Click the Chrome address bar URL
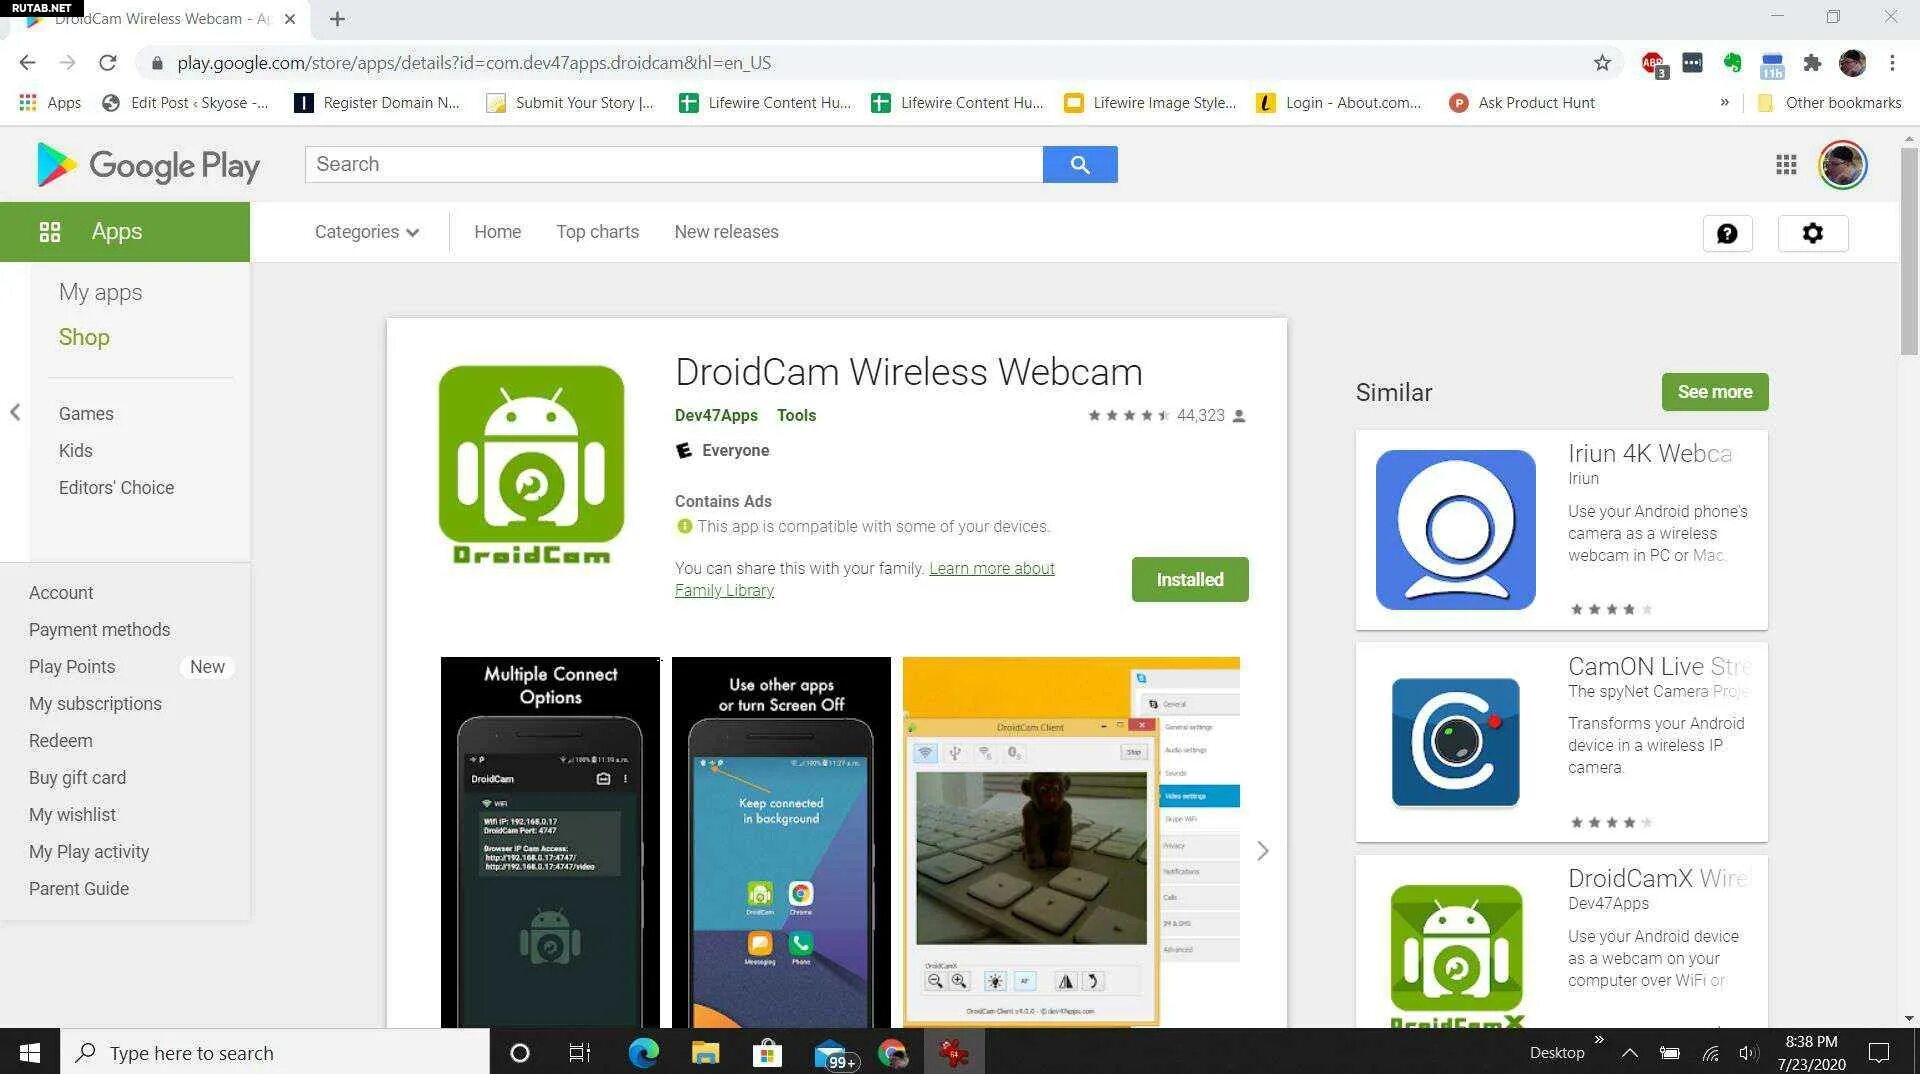Image resolution: width=1920 pixels, height=1074 pixels. (474, 63)
